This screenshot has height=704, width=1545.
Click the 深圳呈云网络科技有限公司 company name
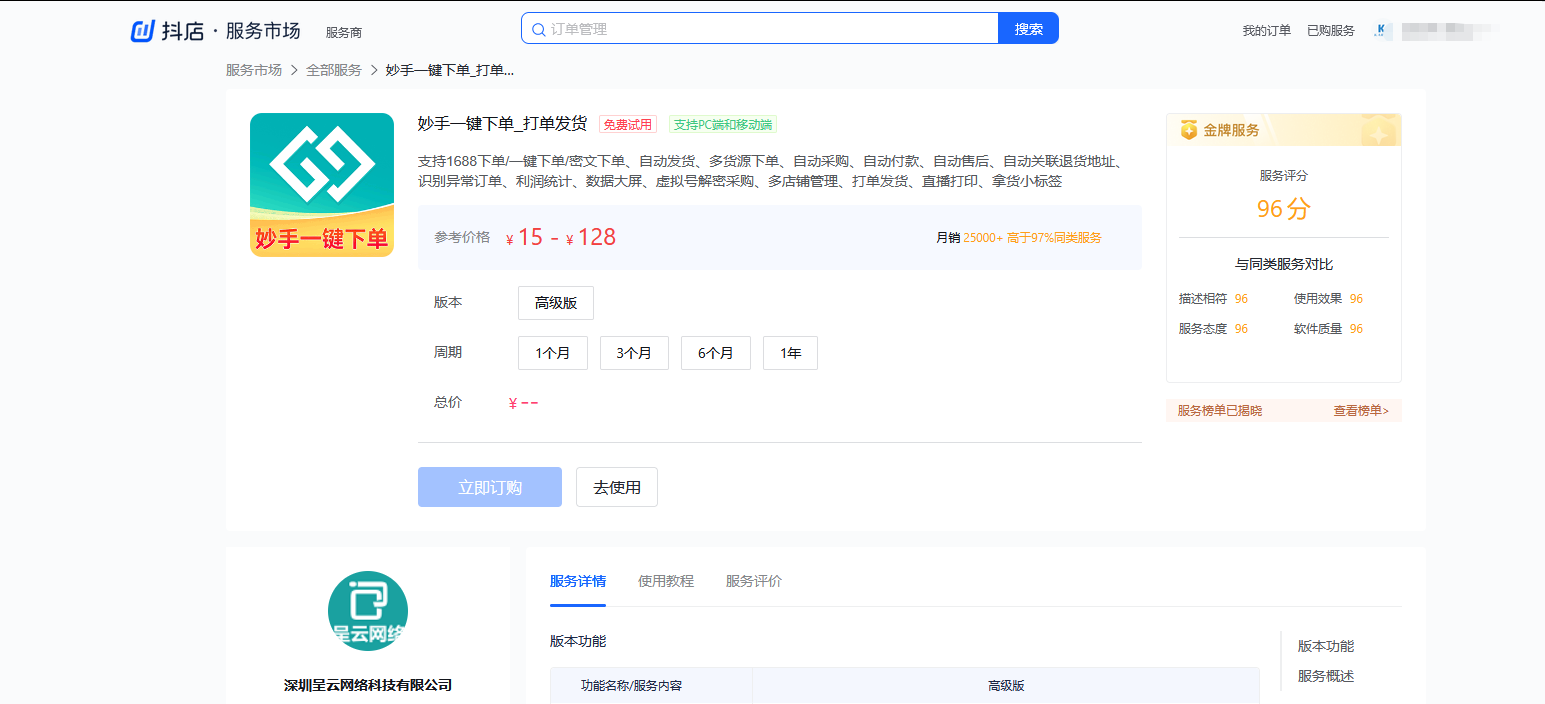pos(368,685)
